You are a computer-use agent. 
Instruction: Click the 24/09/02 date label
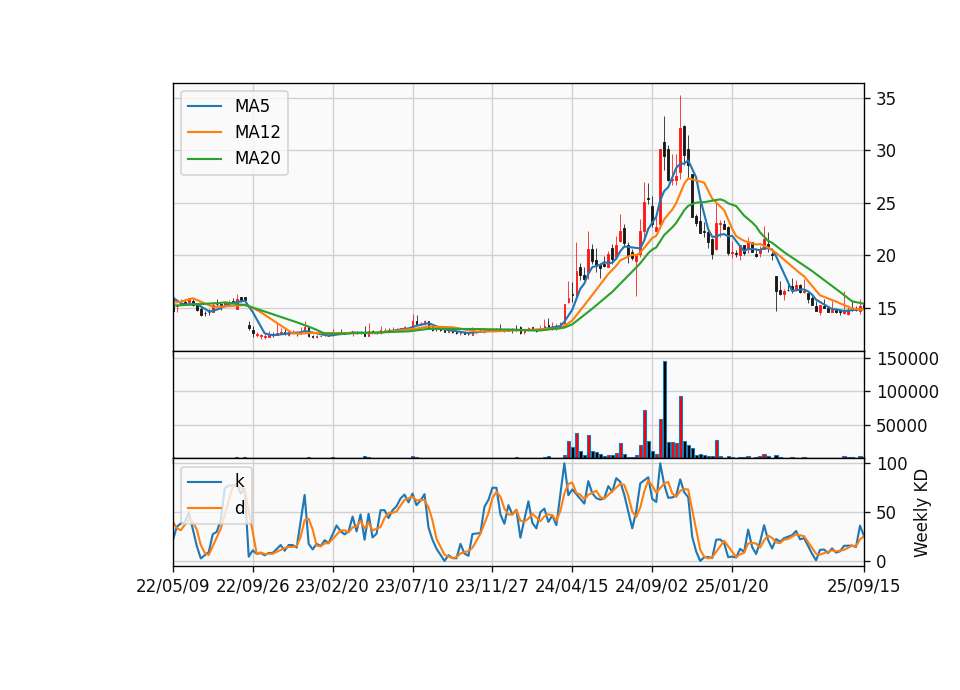651,586
